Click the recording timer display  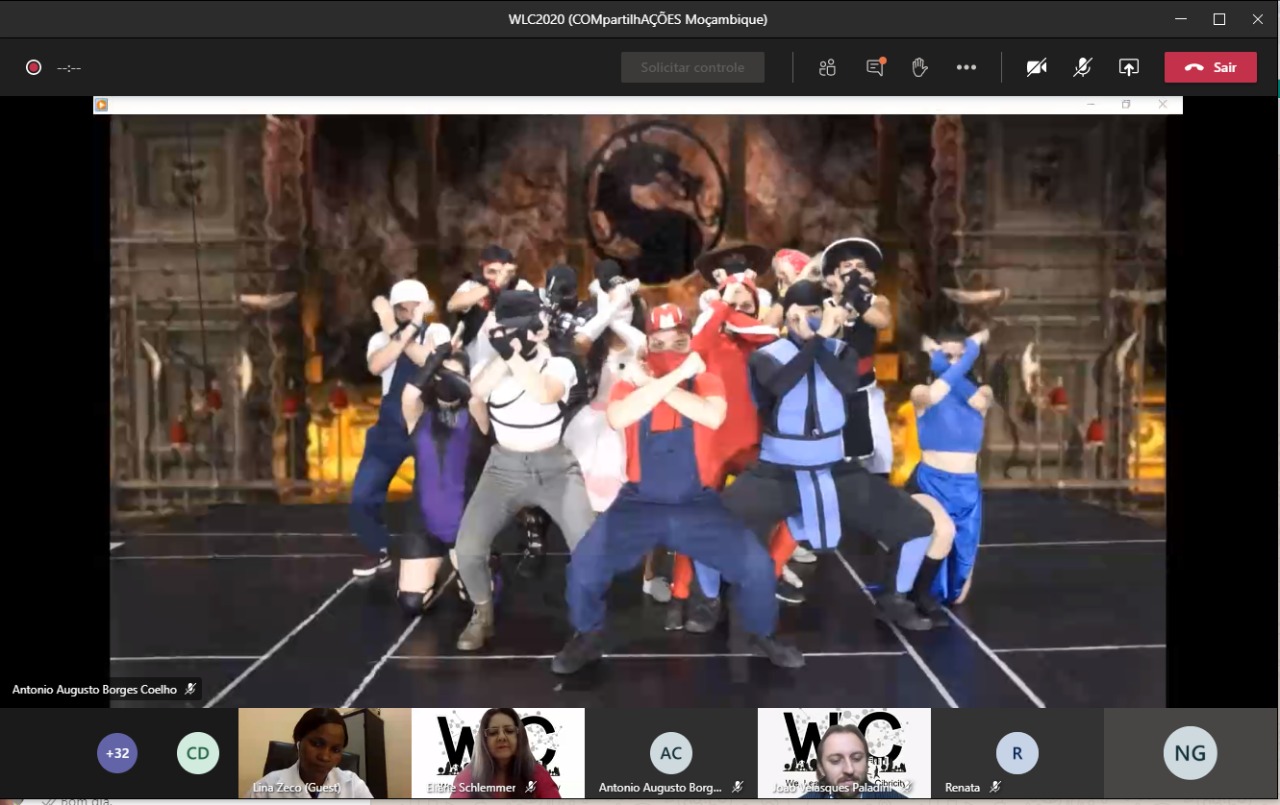[69, 68]
